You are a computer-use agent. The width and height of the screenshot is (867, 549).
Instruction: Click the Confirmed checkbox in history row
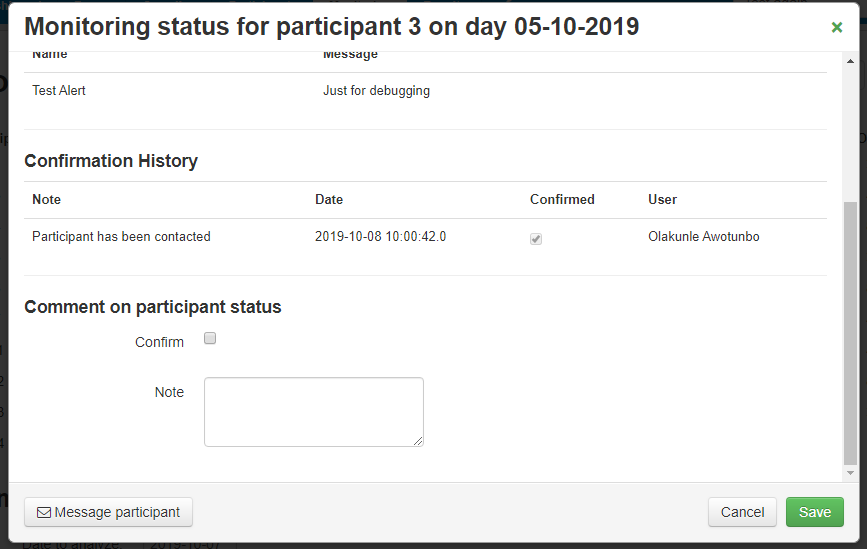[536, 239]
